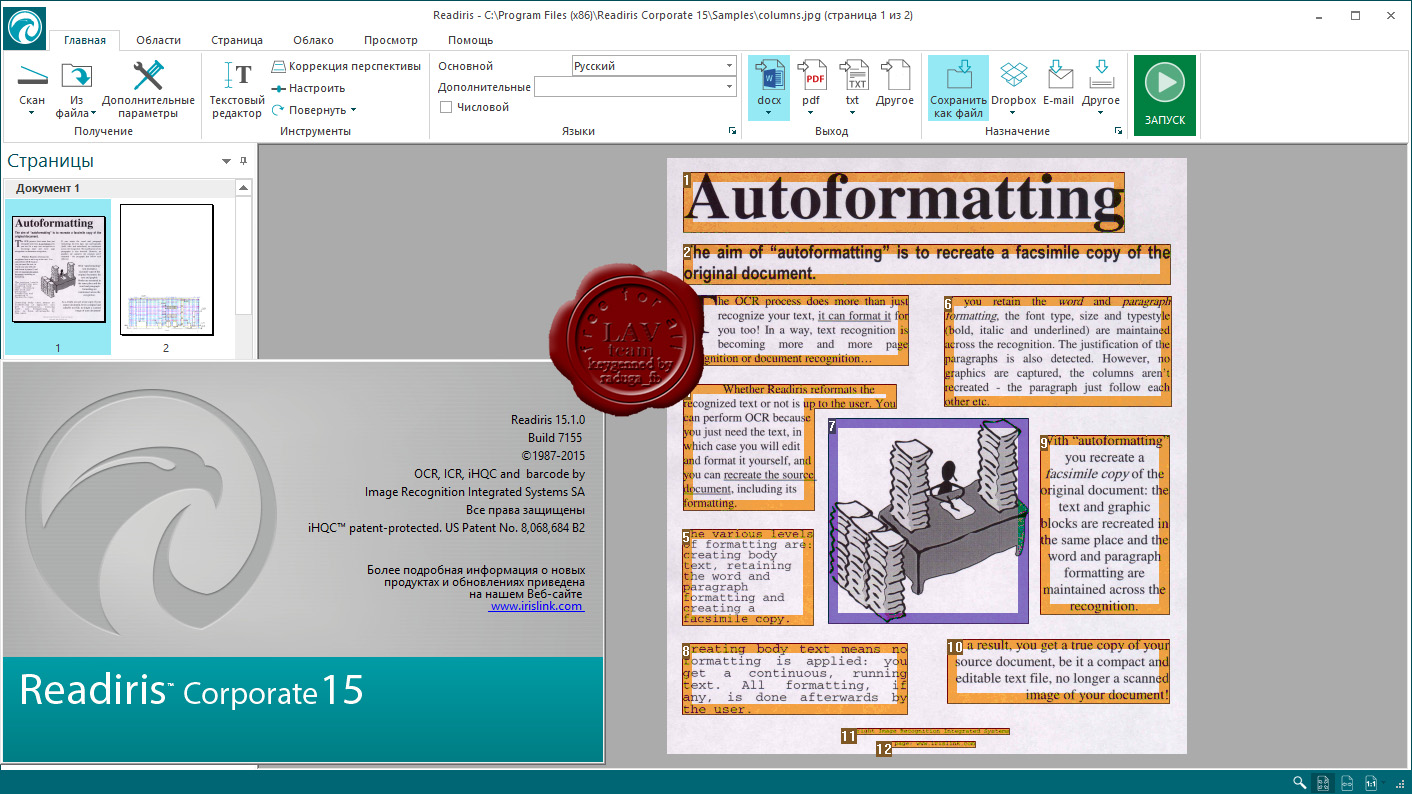The image size is (1412, 794).
Task: Click the 'Readiris 15.1.0' version text
Action: [548, 420]
